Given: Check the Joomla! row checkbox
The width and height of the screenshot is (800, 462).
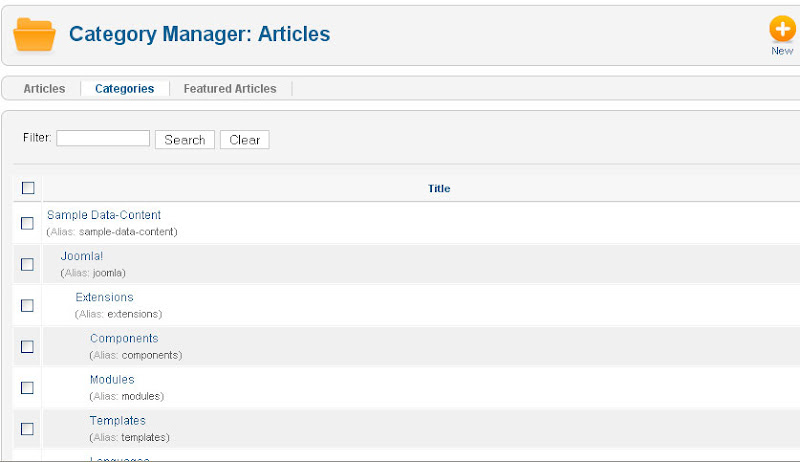Looking at the screenshot, I should point(27,264).
